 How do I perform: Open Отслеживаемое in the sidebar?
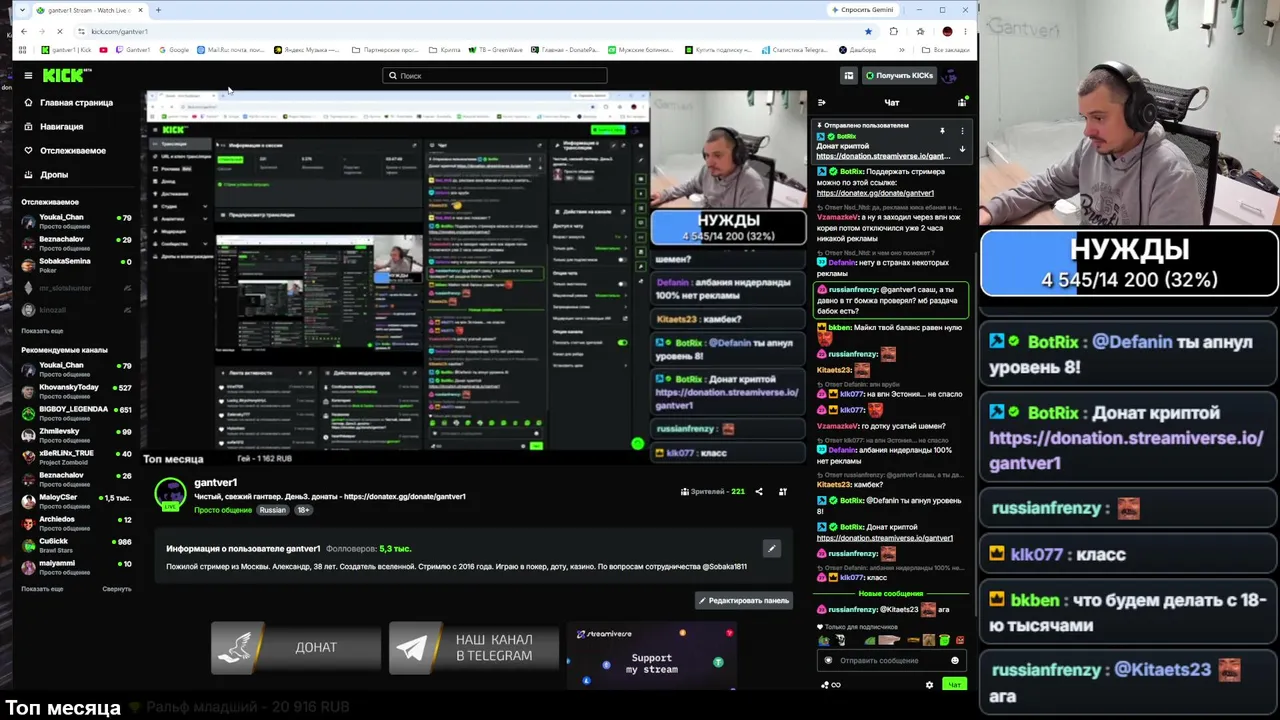[65, 150]
